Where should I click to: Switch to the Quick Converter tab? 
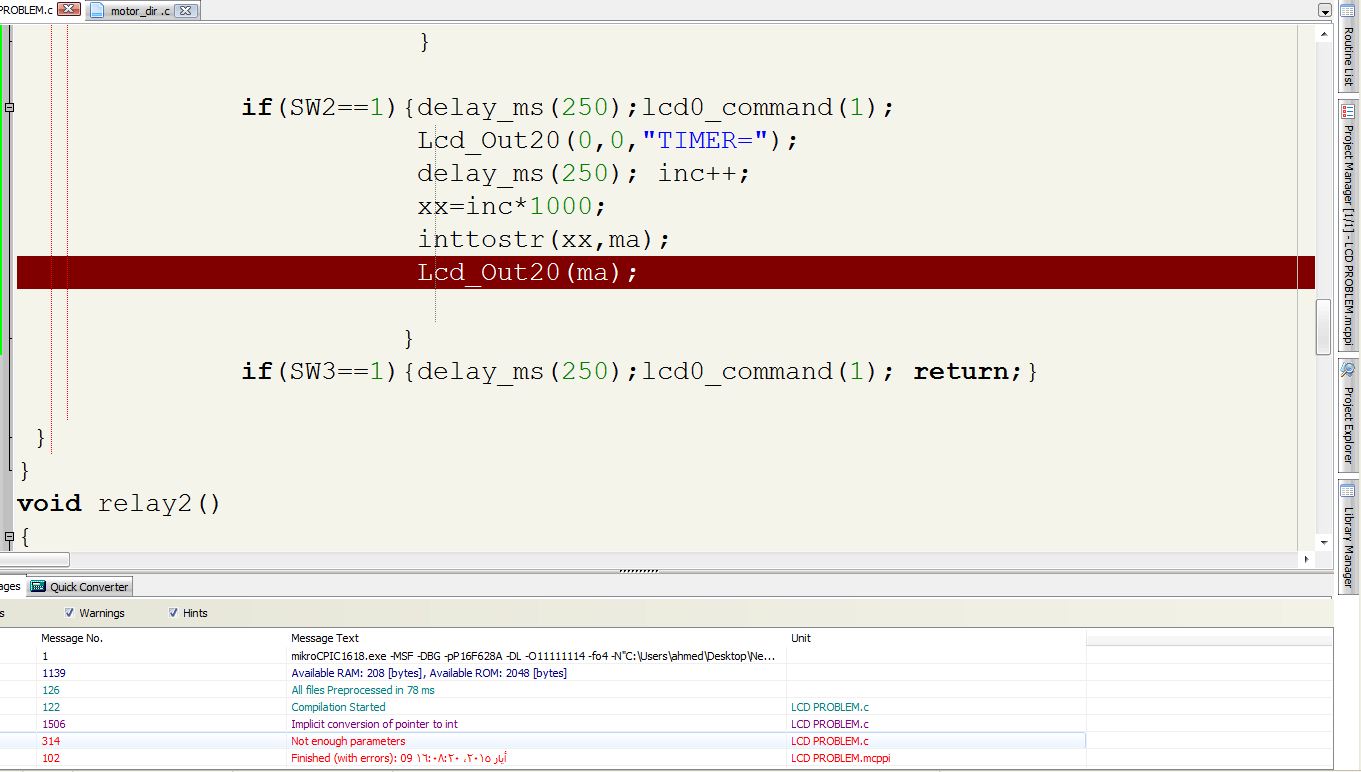coord(80,587)
